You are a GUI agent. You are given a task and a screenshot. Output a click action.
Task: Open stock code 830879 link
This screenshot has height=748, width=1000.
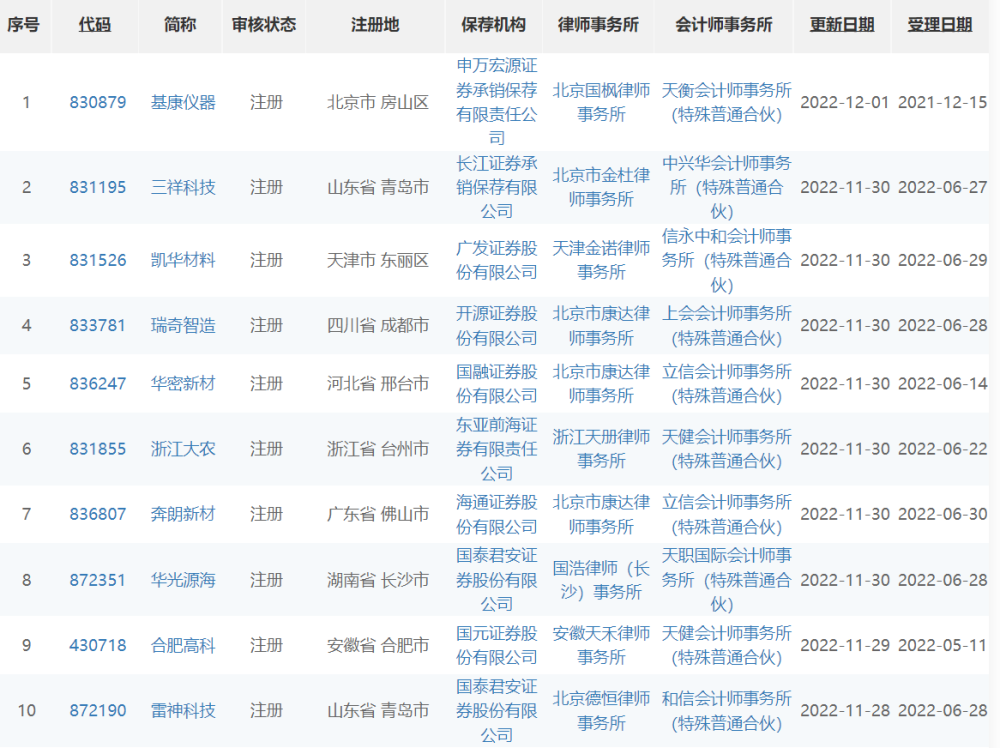tap(98, 102)
